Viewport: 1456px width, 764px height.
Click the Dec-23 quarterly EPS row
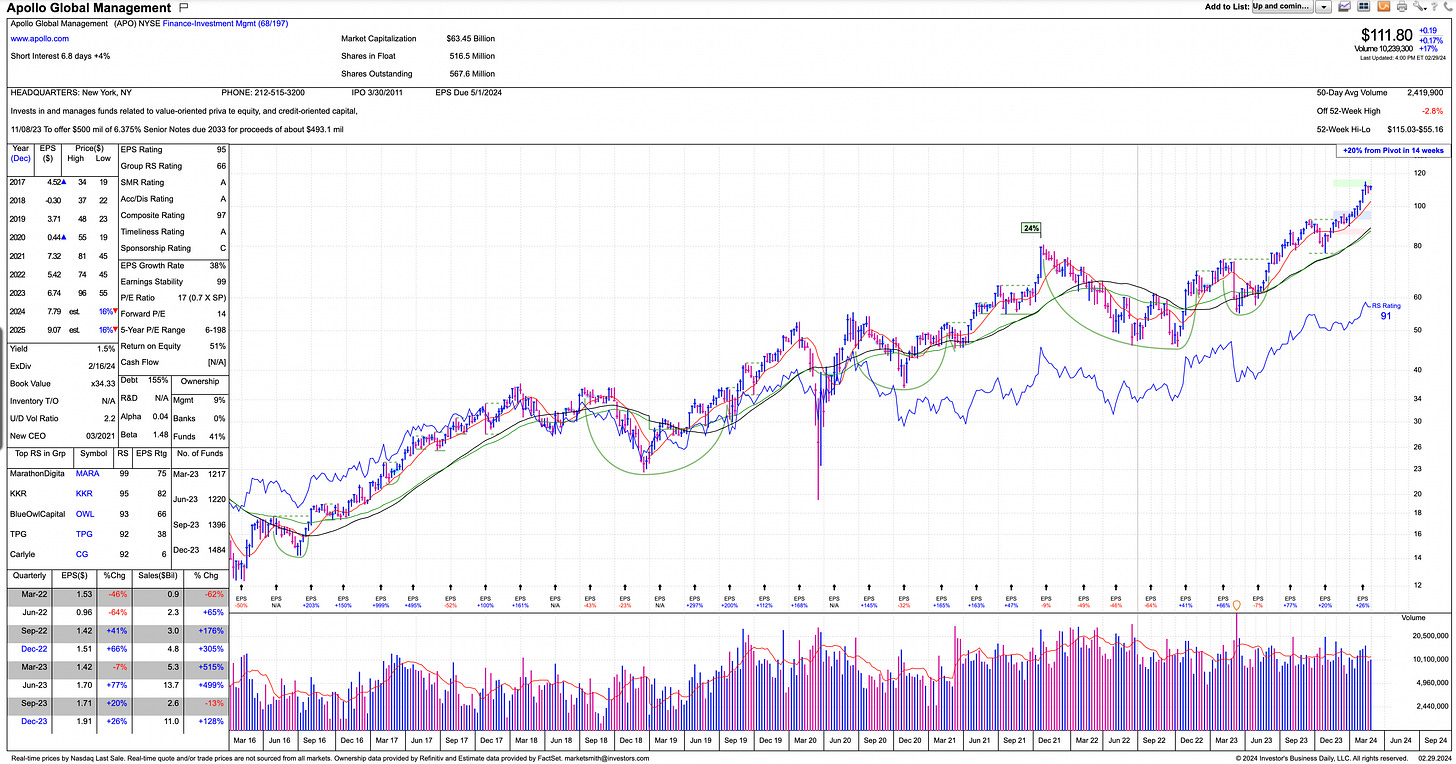[x=118, y=722]
